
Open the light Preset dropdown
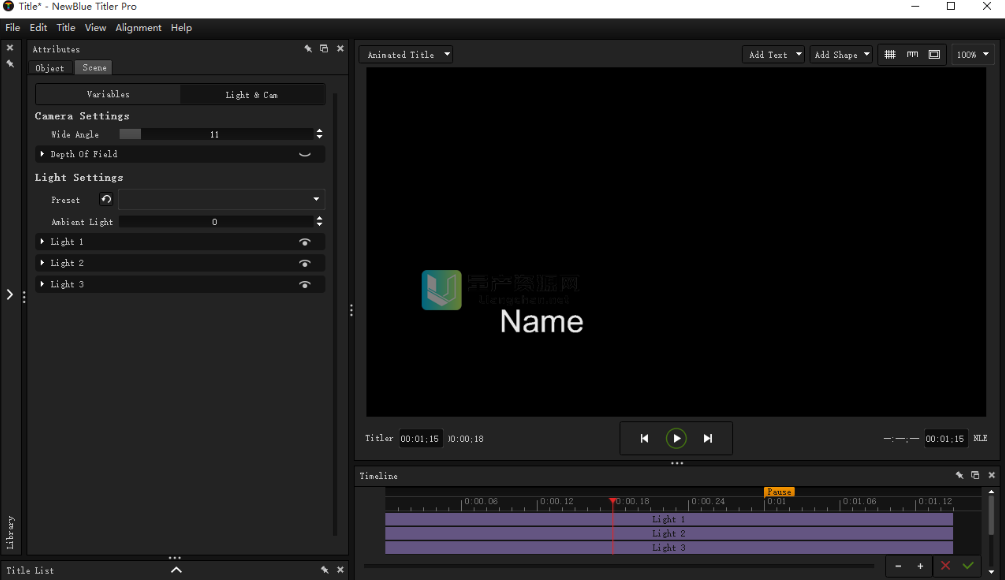221,199
